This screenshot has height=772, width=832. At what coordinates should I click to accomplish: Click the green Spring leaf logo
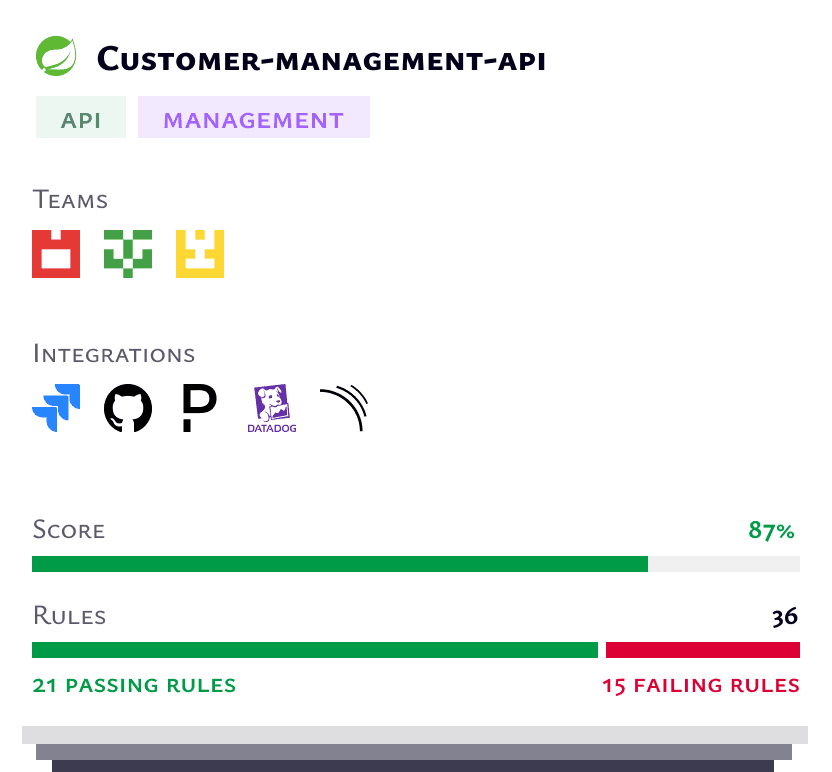[x=56, y=57]
